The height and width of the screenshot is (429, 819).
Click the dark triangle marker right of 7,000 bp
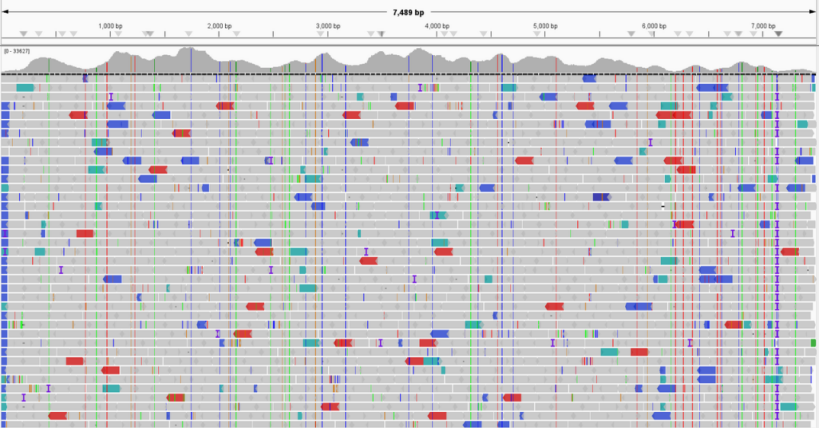(x=779, y=34)
